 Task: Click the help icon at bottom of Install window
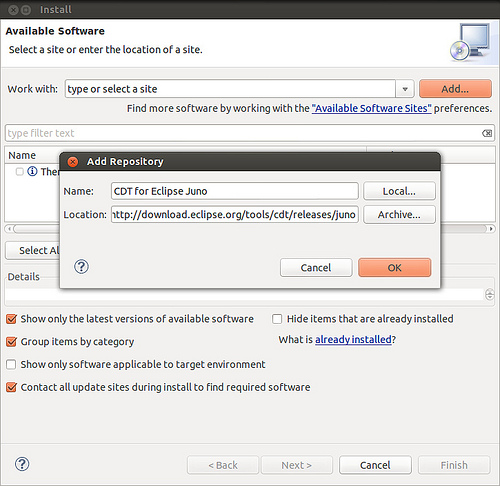click(x=22, y=464)
